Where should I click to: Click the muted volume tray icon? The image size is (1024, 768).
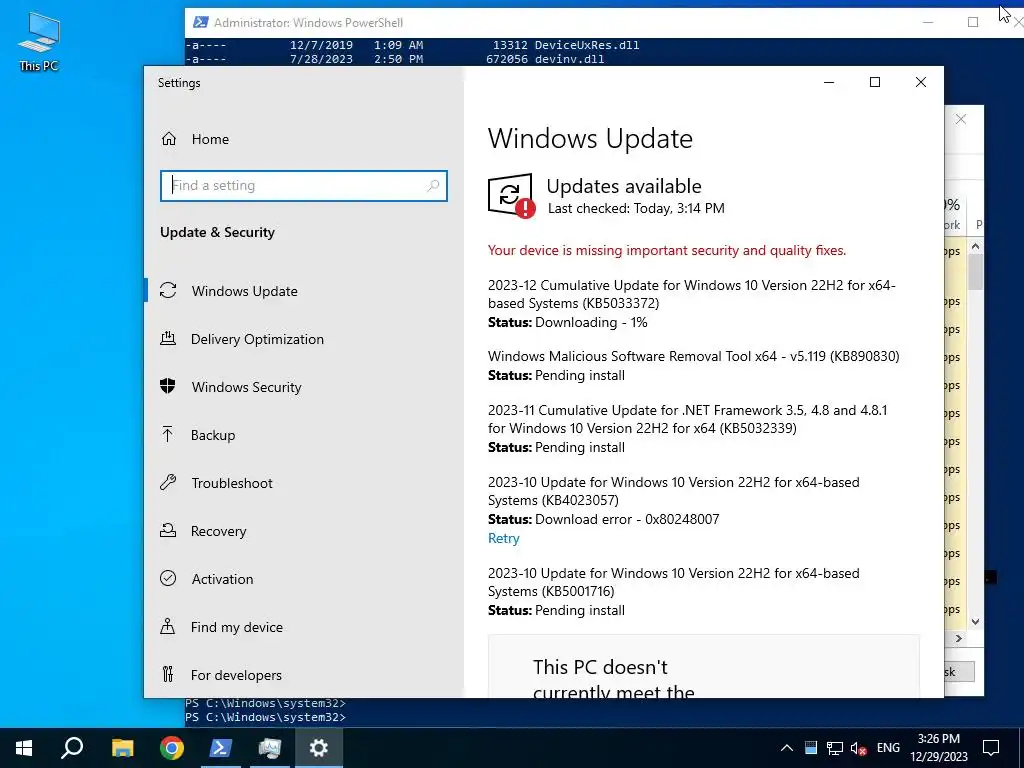pyautogui.click(x=858, y=748)
